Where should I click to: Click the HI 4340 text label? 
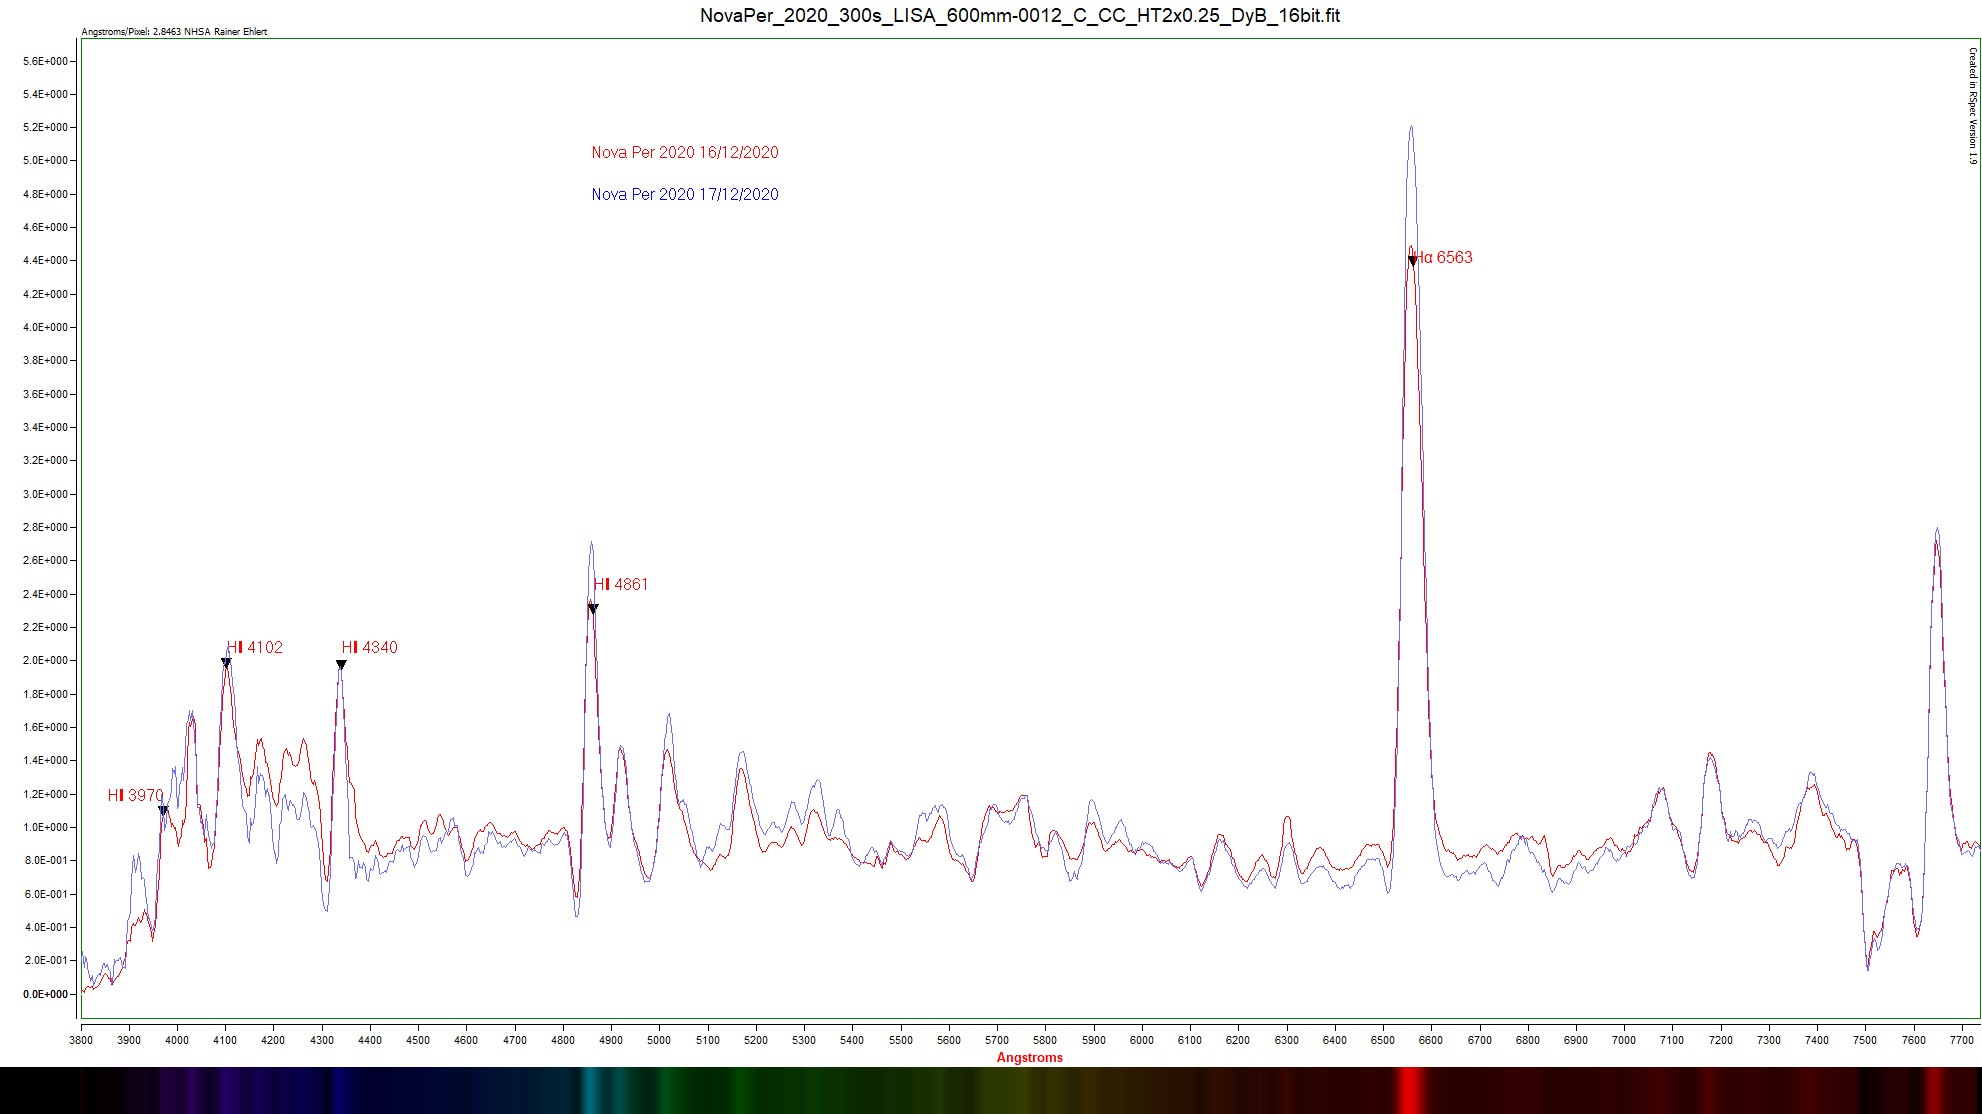click(370, 648)
